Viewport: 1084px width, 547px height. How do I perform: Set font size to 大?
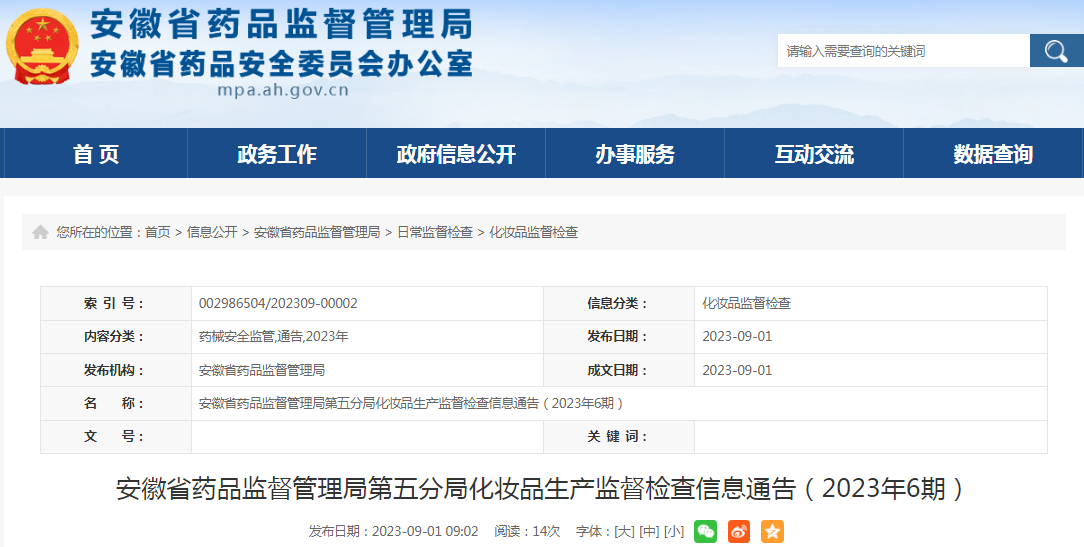[624, 531]
